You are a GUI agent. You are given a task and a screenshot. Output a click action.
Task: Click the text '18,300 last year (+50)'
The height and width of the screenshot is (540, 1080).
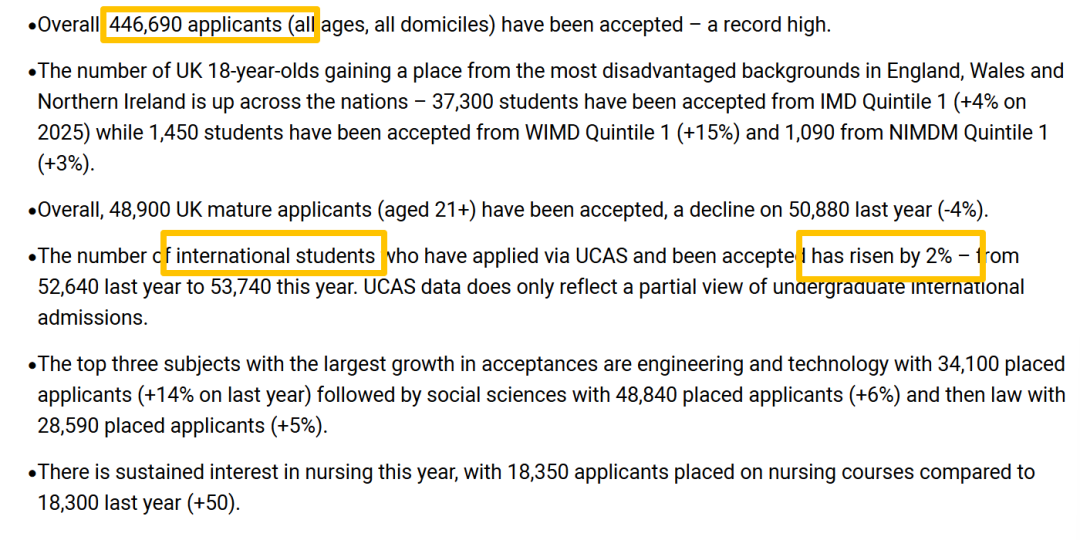point(138,503)
